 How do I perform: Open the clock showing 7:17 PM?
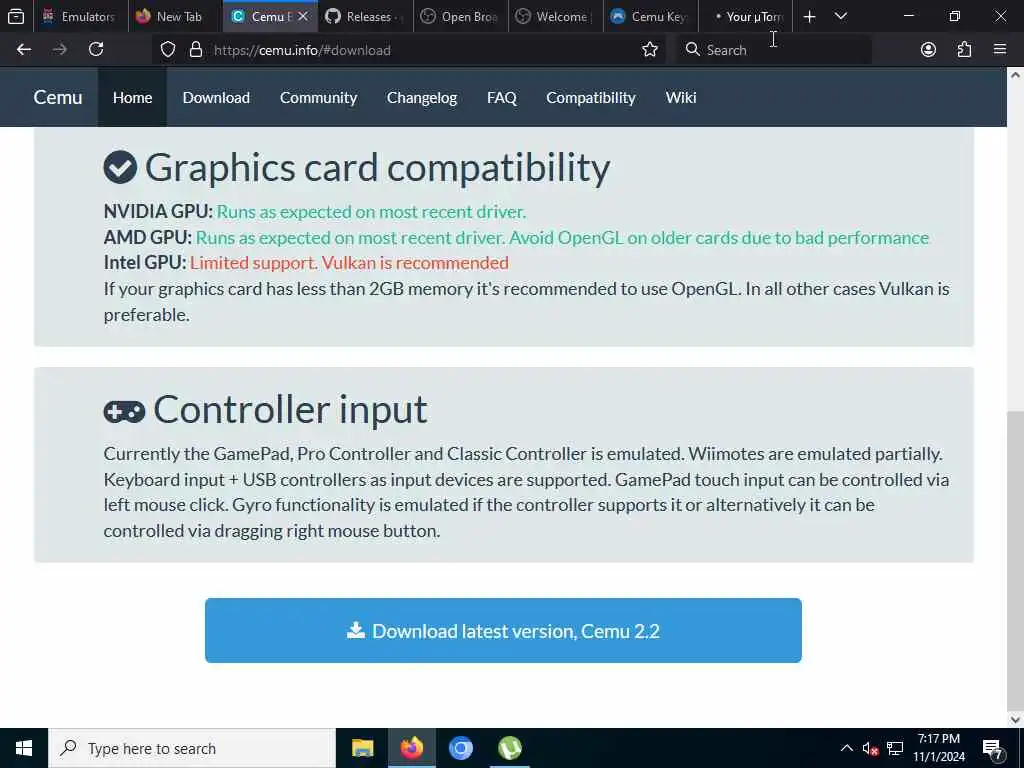coord(938,748)
